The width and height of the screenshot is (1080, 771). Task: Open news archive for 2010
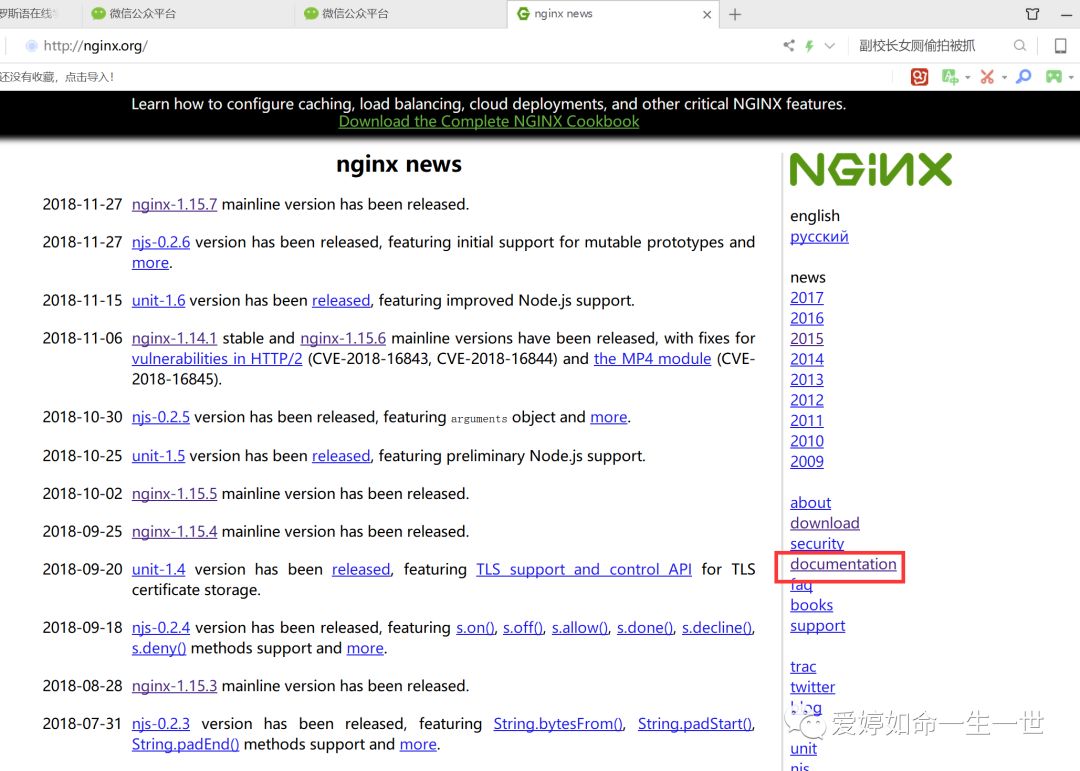pos(807,441)
